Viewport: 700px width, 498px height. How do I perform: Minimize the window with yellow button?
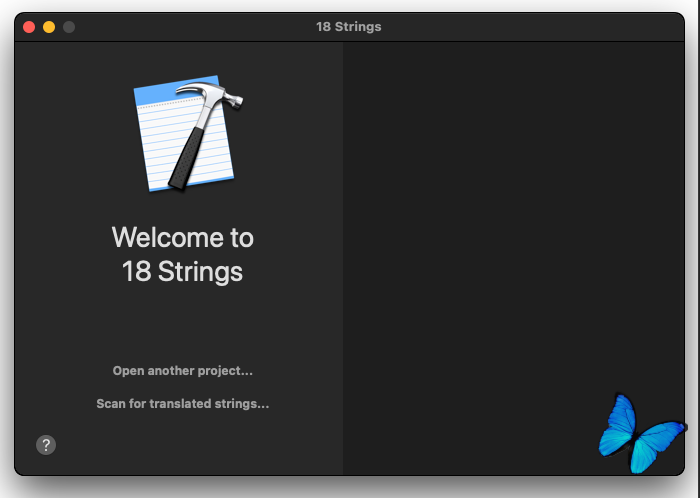coord(49,27)
